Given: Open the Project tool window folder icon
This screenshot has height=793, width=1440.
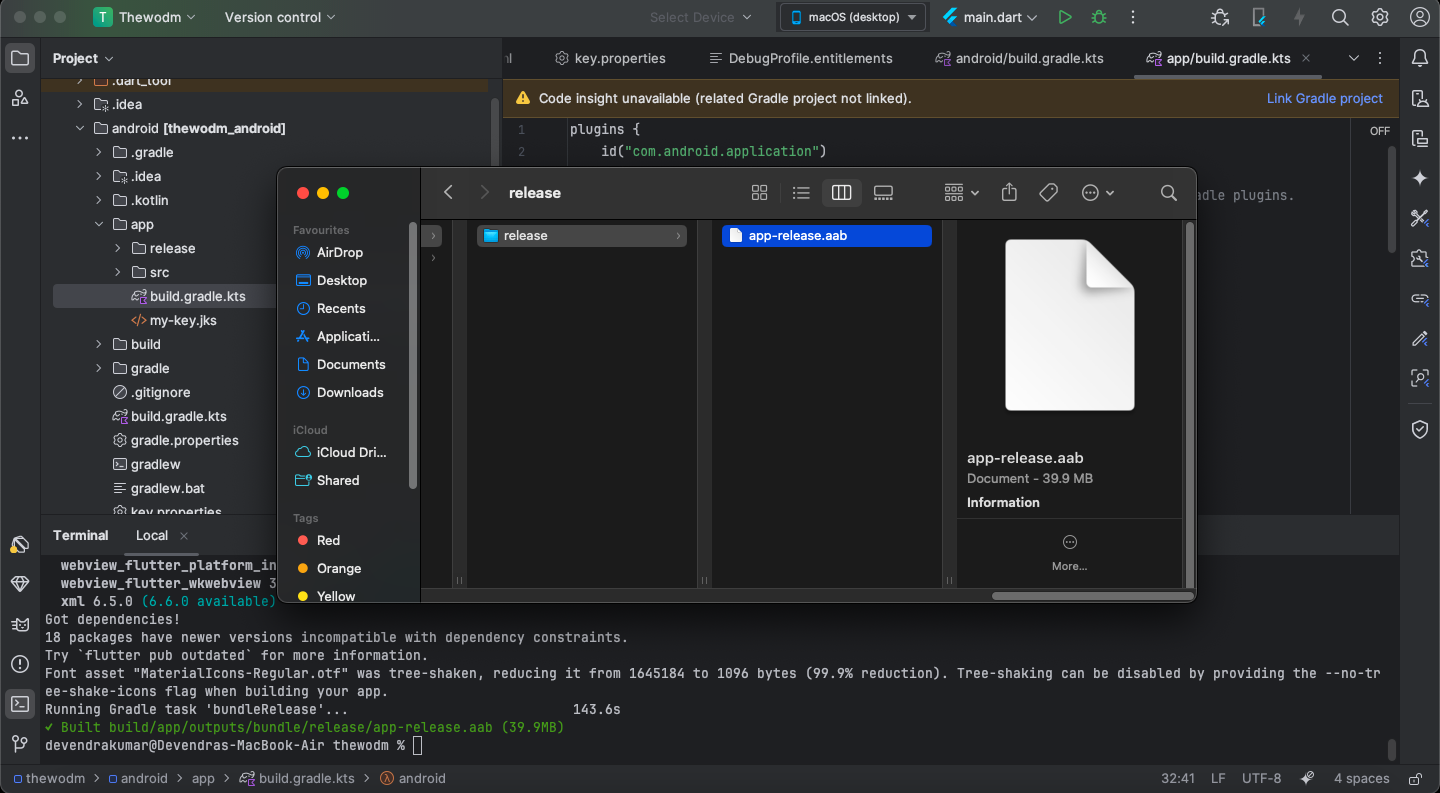Looking at the screenshot, I should (20, 58).
